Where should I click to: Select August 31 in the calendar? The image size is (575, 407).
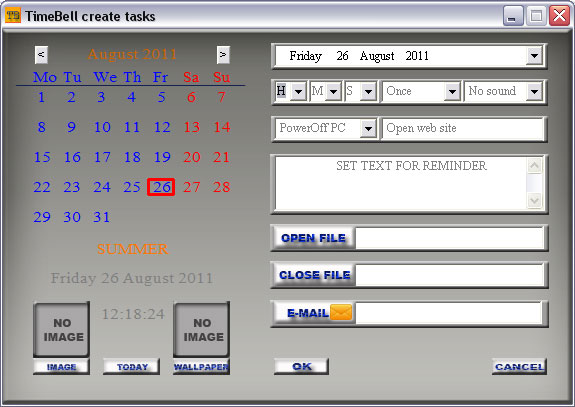point(102,217)
